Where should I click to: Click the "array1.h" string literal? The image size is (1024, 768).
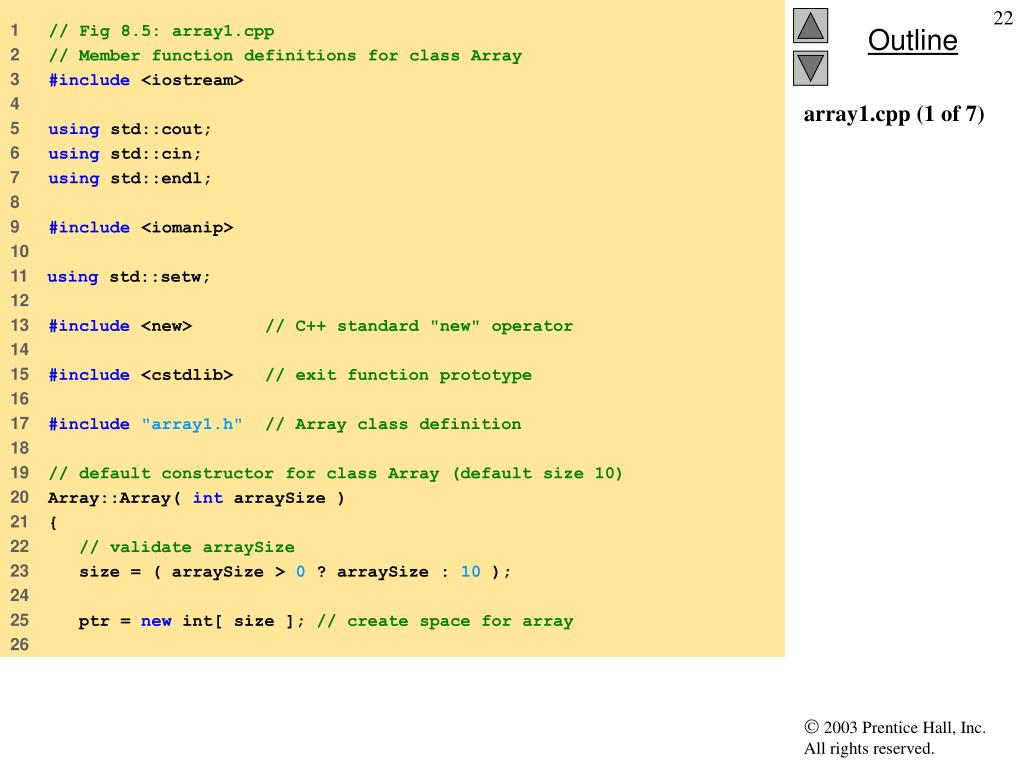pos(191,424)
